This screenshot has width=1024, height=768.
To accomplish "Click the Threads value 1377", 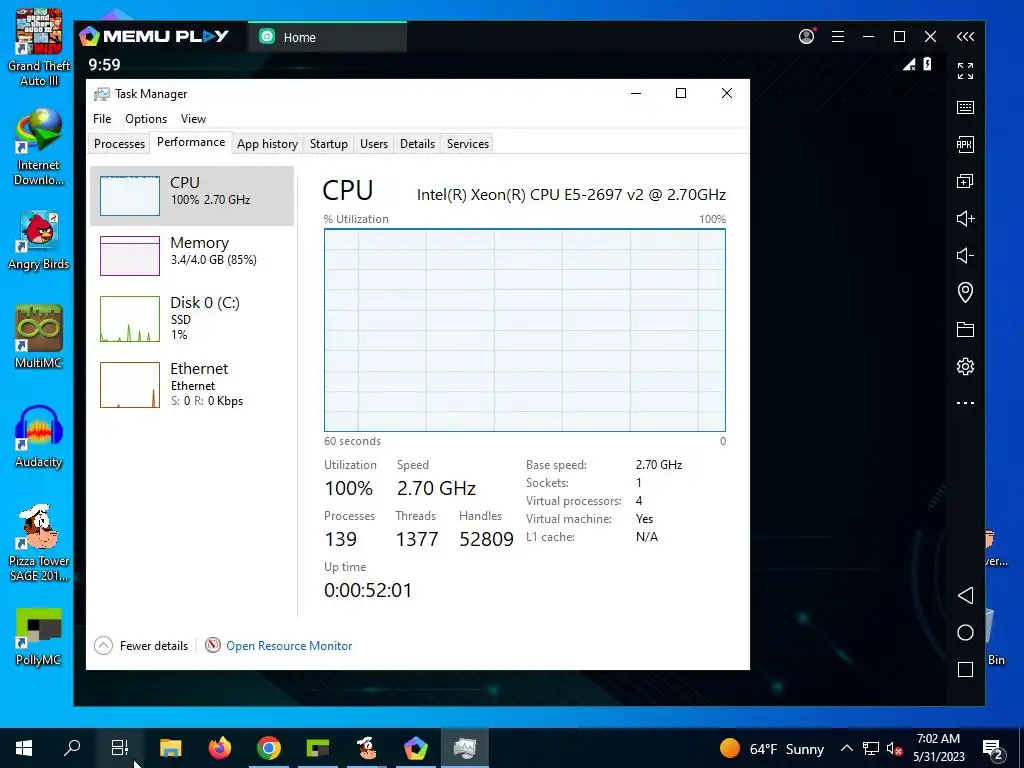I will click(417, 539).
